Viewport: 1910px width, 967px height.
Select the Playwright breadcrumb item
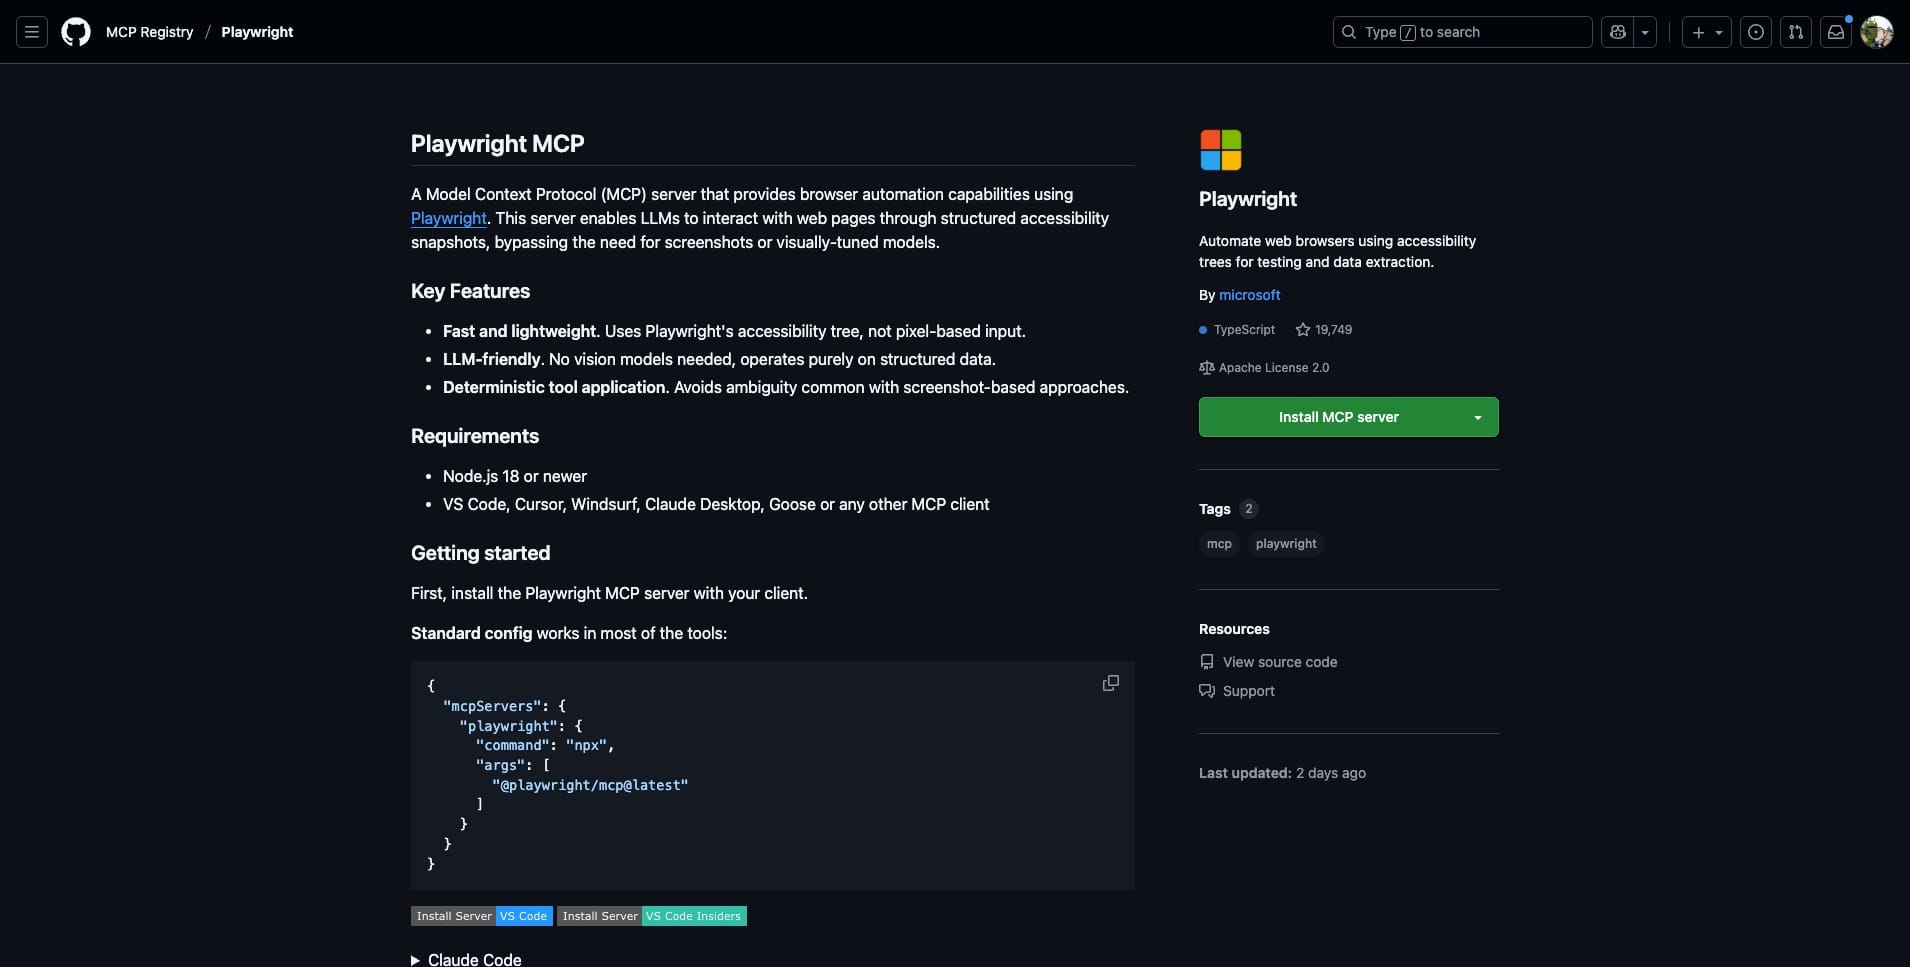257,32
